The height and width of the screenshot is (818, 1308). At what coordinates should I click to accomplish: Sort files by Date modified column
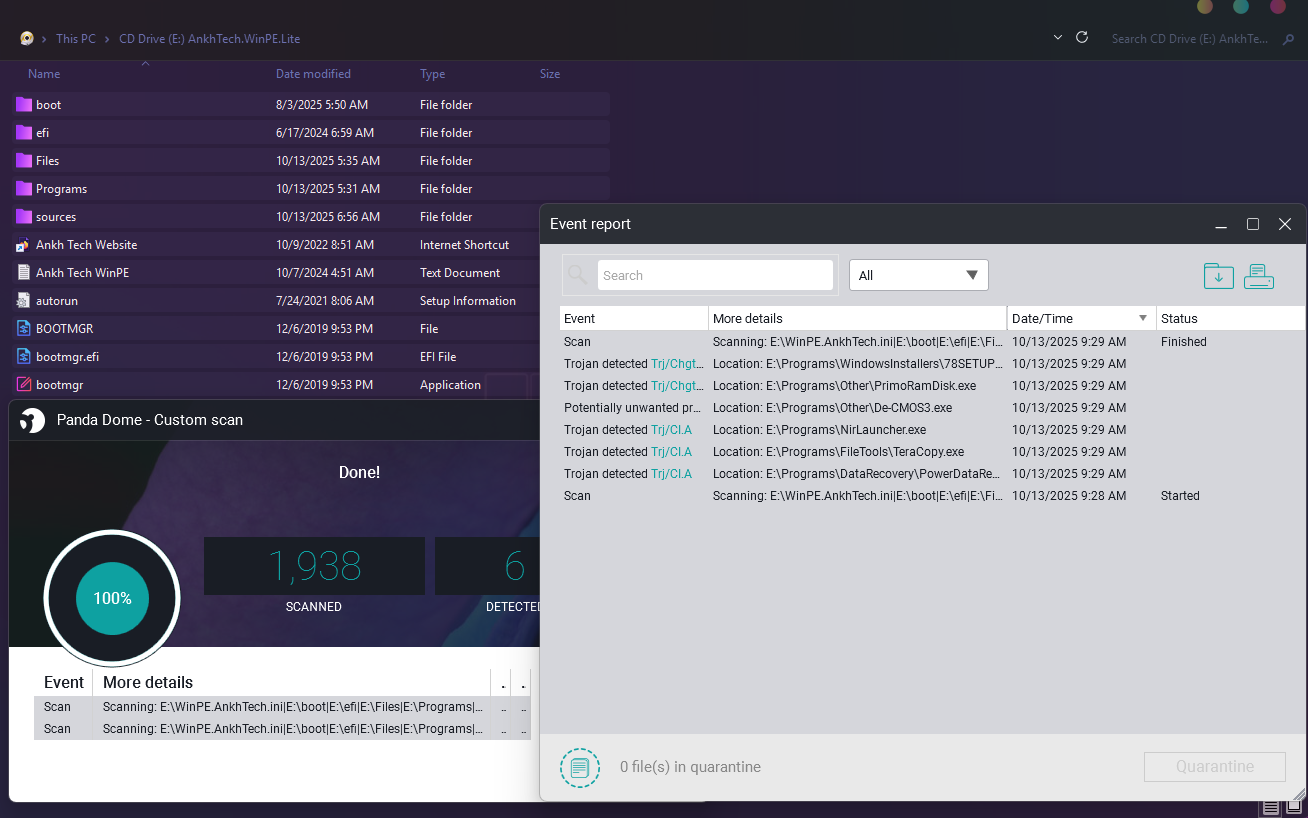313,74
